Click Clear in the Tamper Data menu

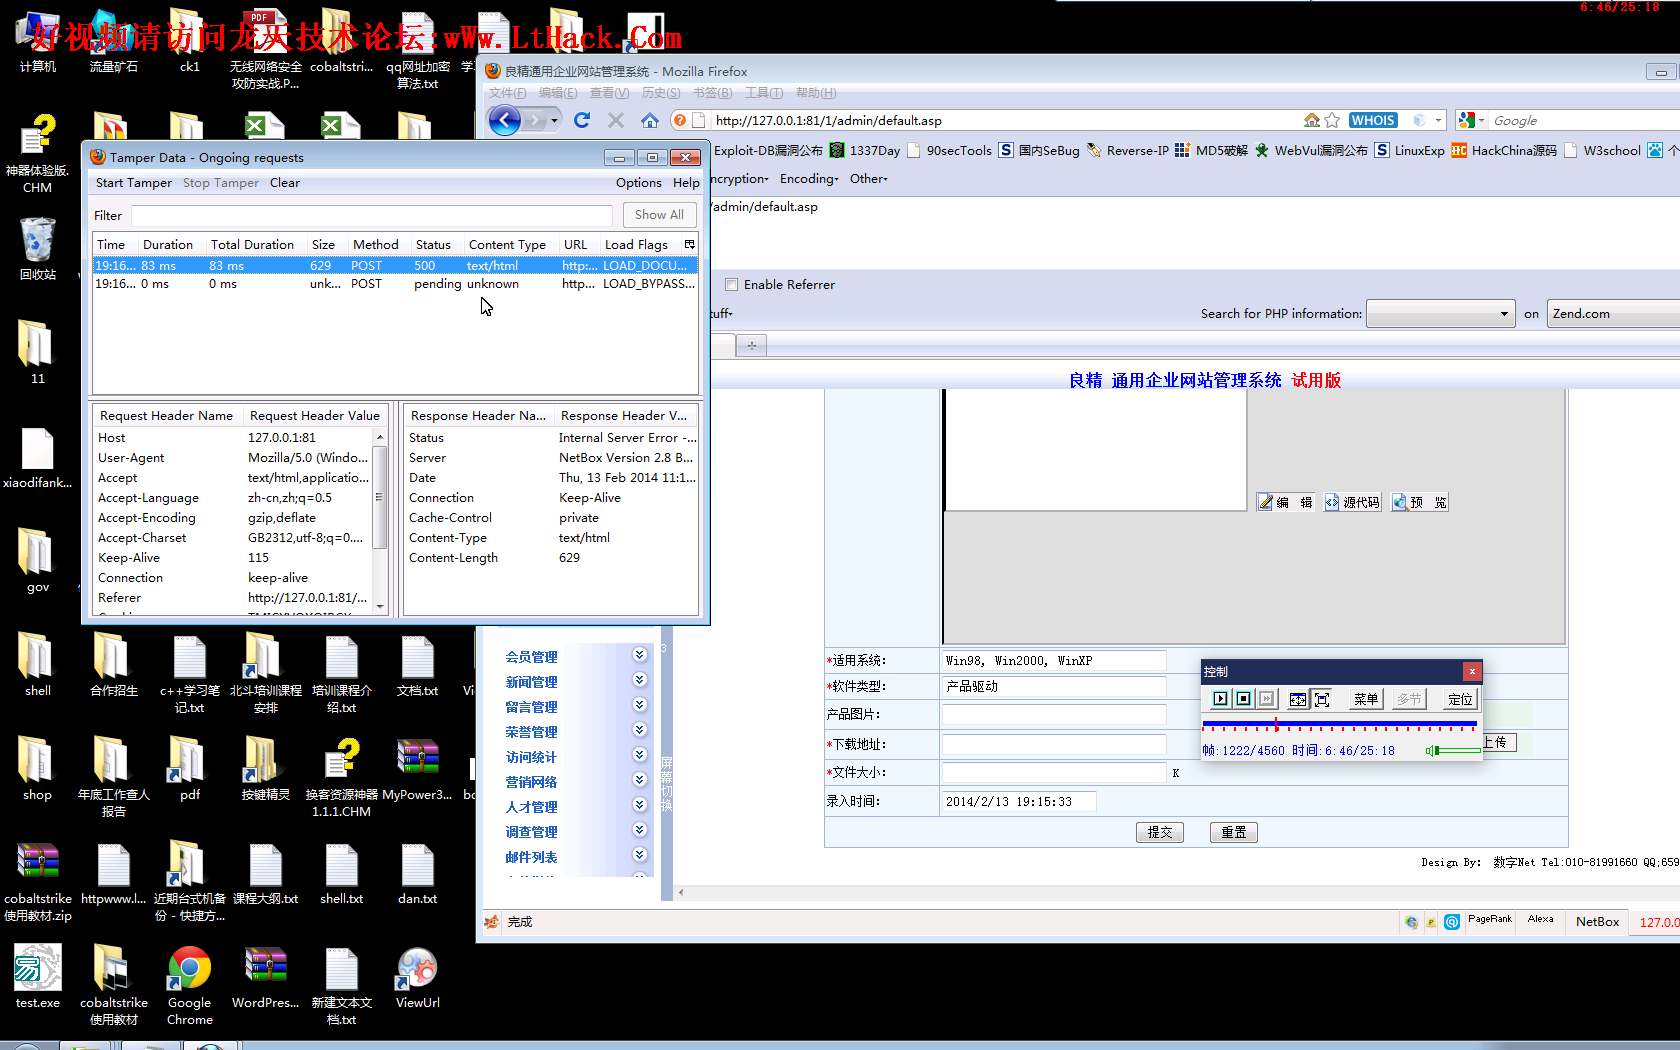click(285, 183)
